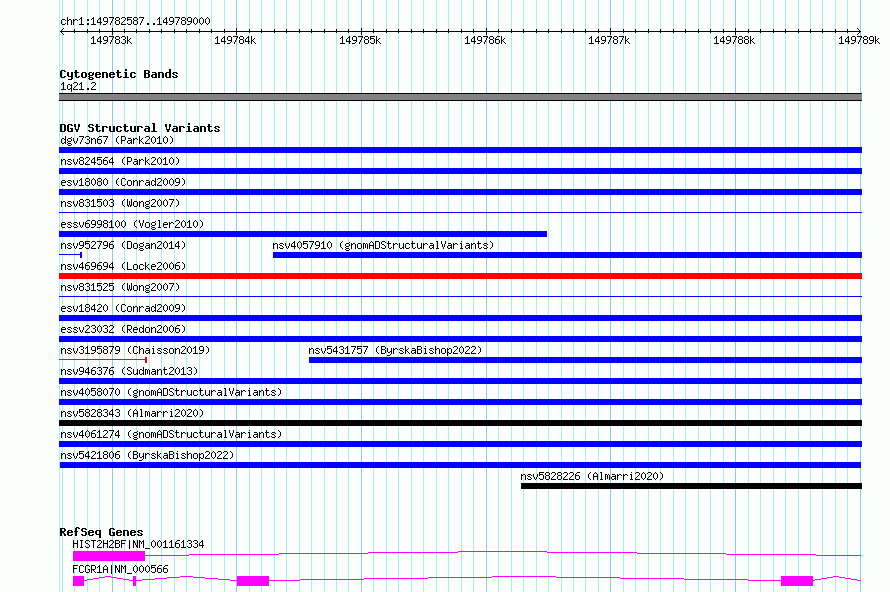Click the FCGR1A exon block below 149784k
This screenshot has height=592, width=890.
click(x=253, y=581)
